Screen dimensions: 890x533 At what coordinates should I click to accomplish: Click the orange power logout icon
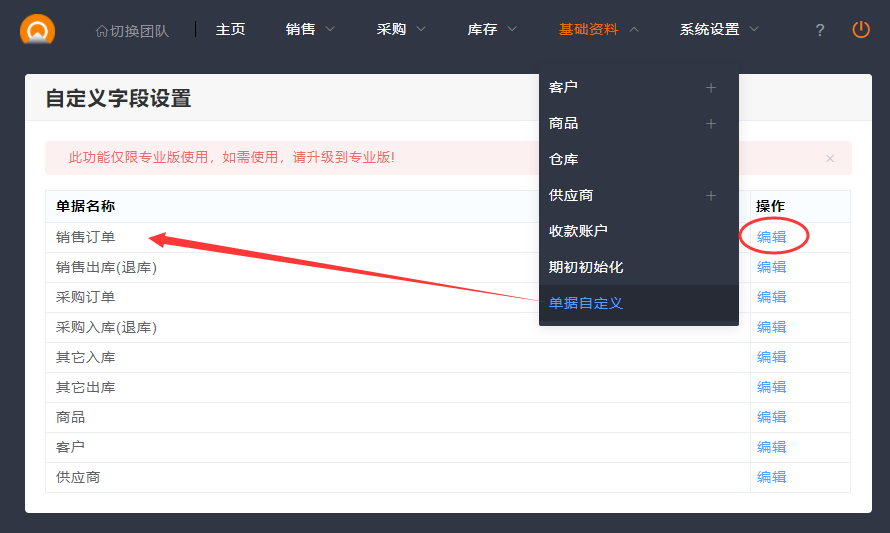861,29
